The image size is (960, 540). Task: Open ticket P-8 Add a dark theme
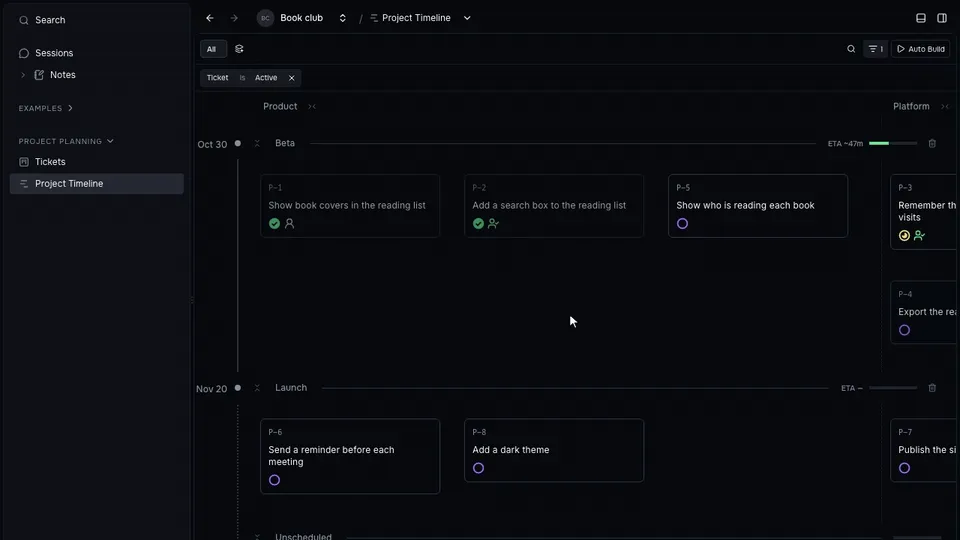(x=553, y=450)
